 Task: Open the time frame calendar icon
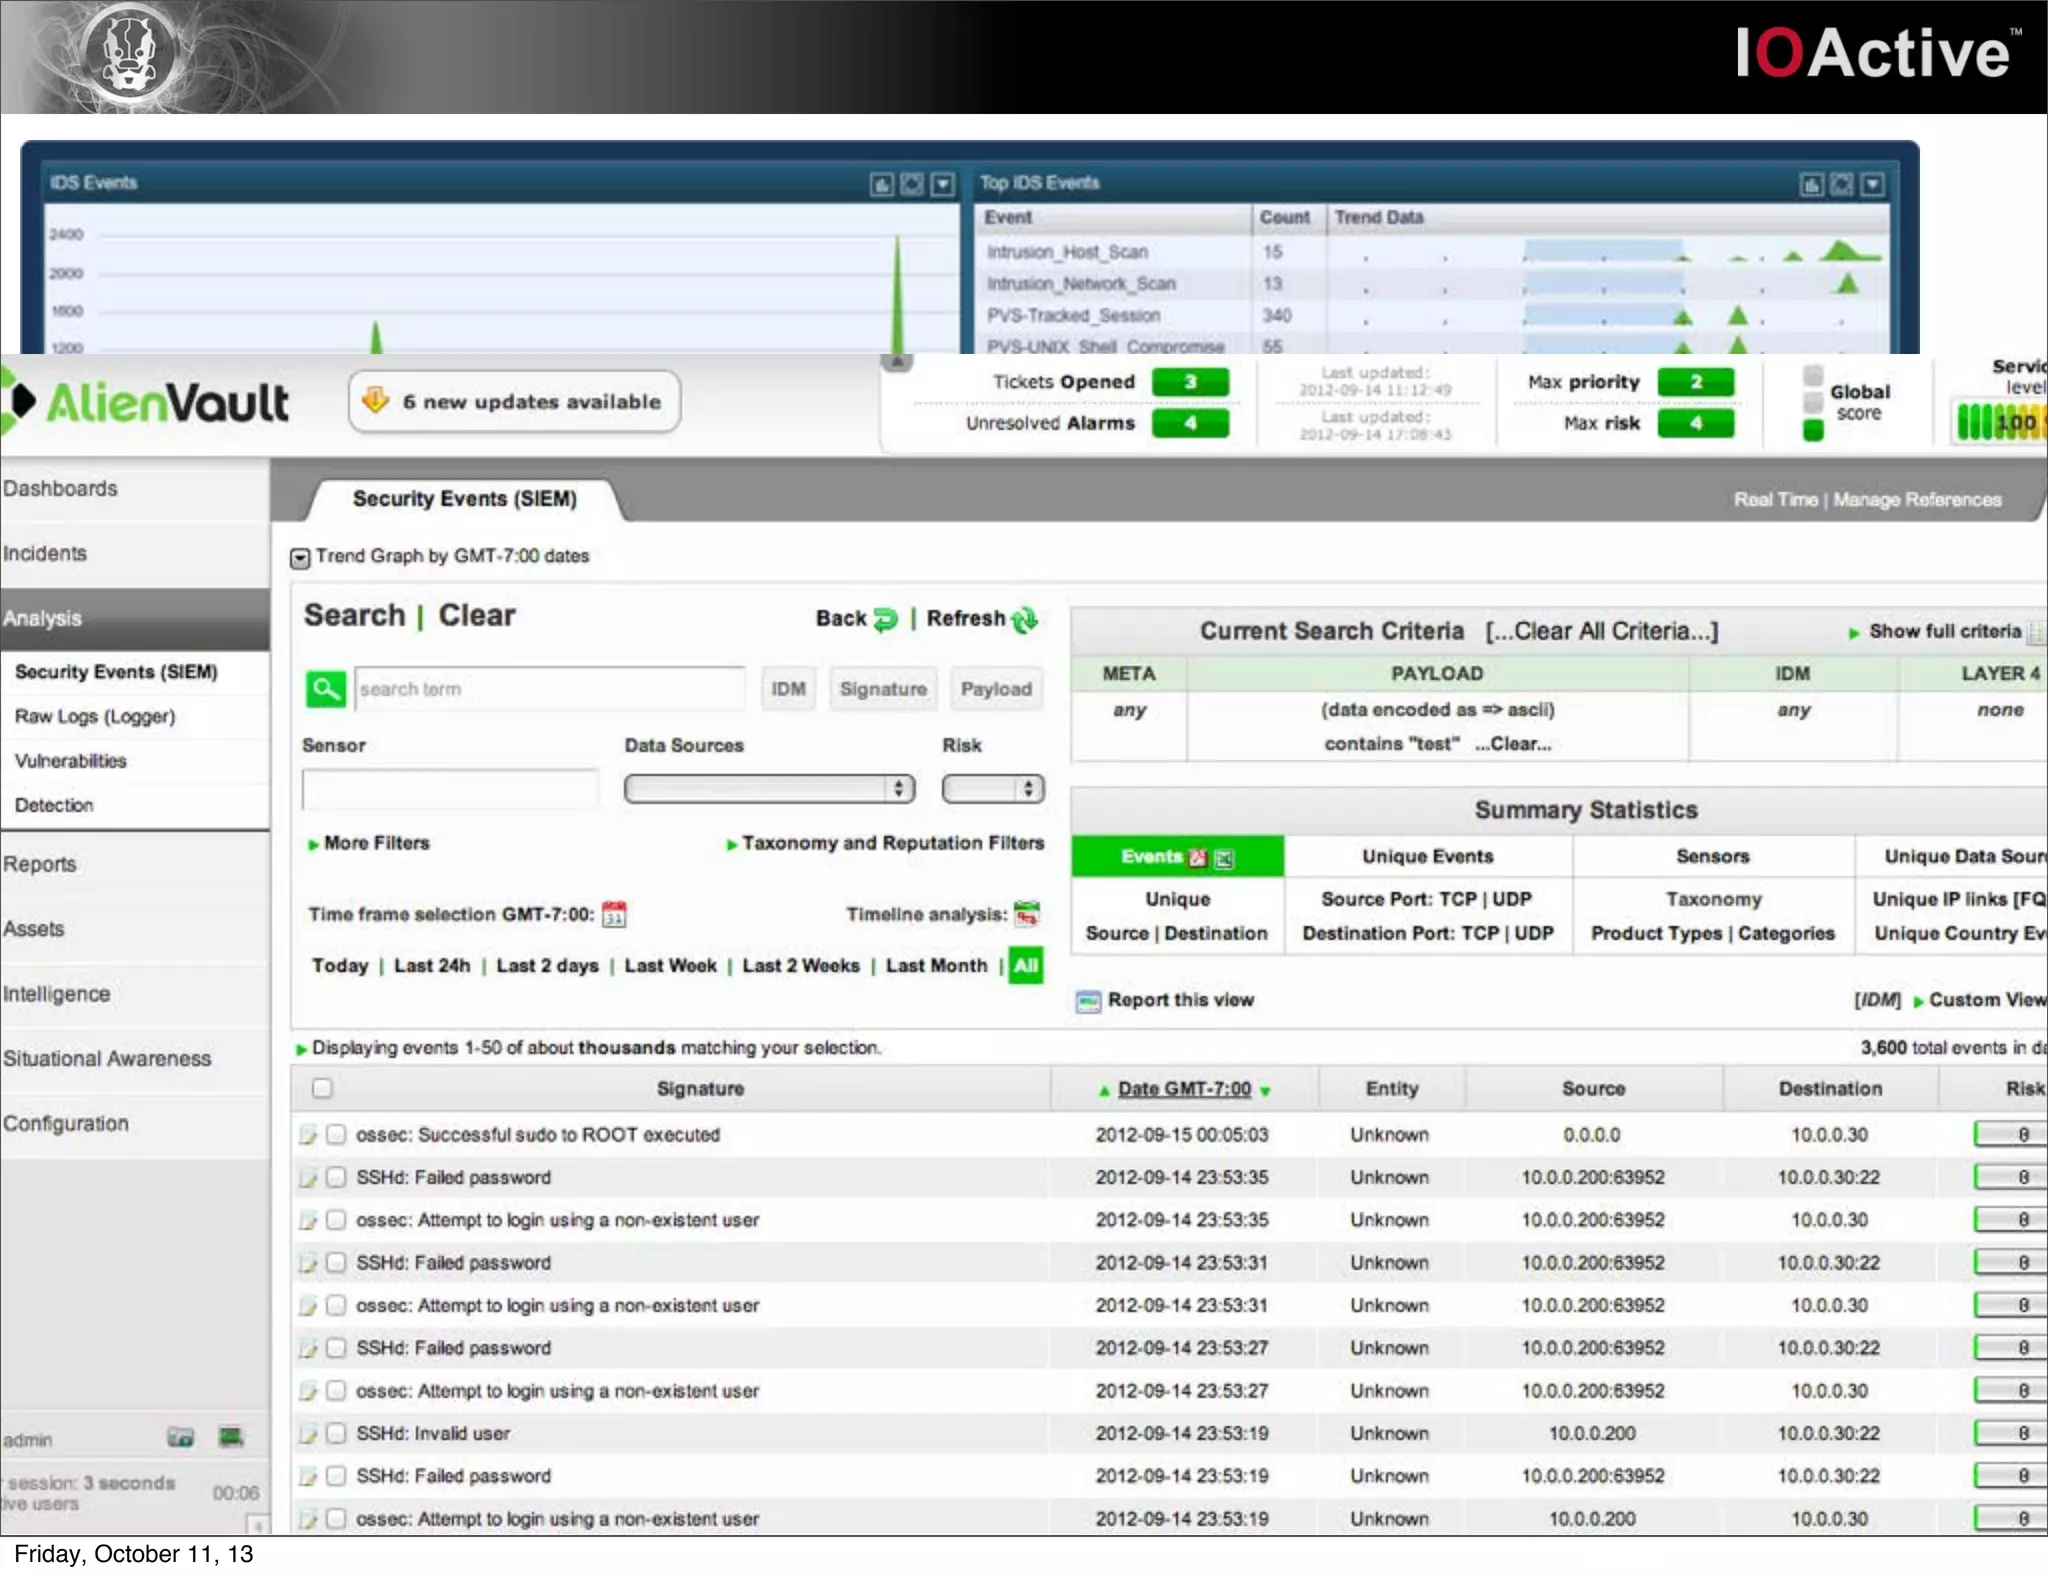(x=614, y=914)
